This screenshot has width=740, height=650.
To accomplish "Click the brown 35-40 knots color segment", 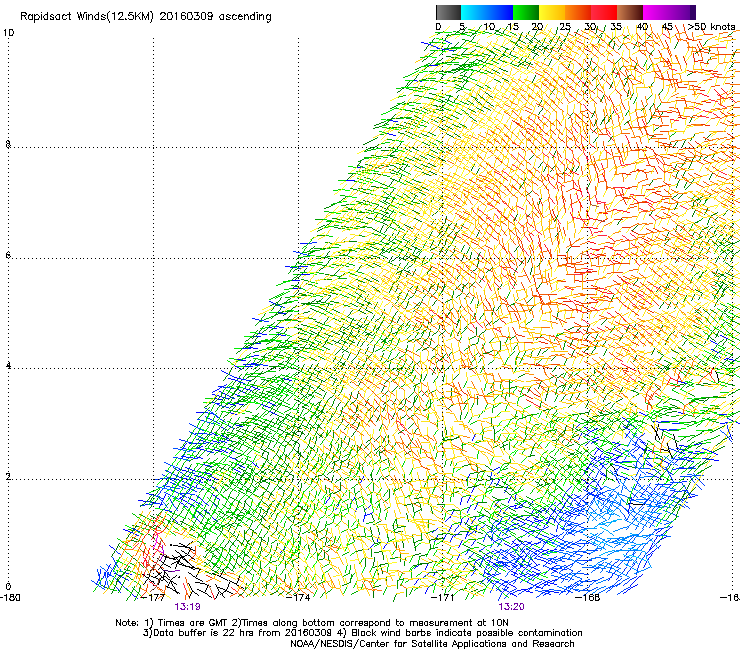I will click(630, 12).
